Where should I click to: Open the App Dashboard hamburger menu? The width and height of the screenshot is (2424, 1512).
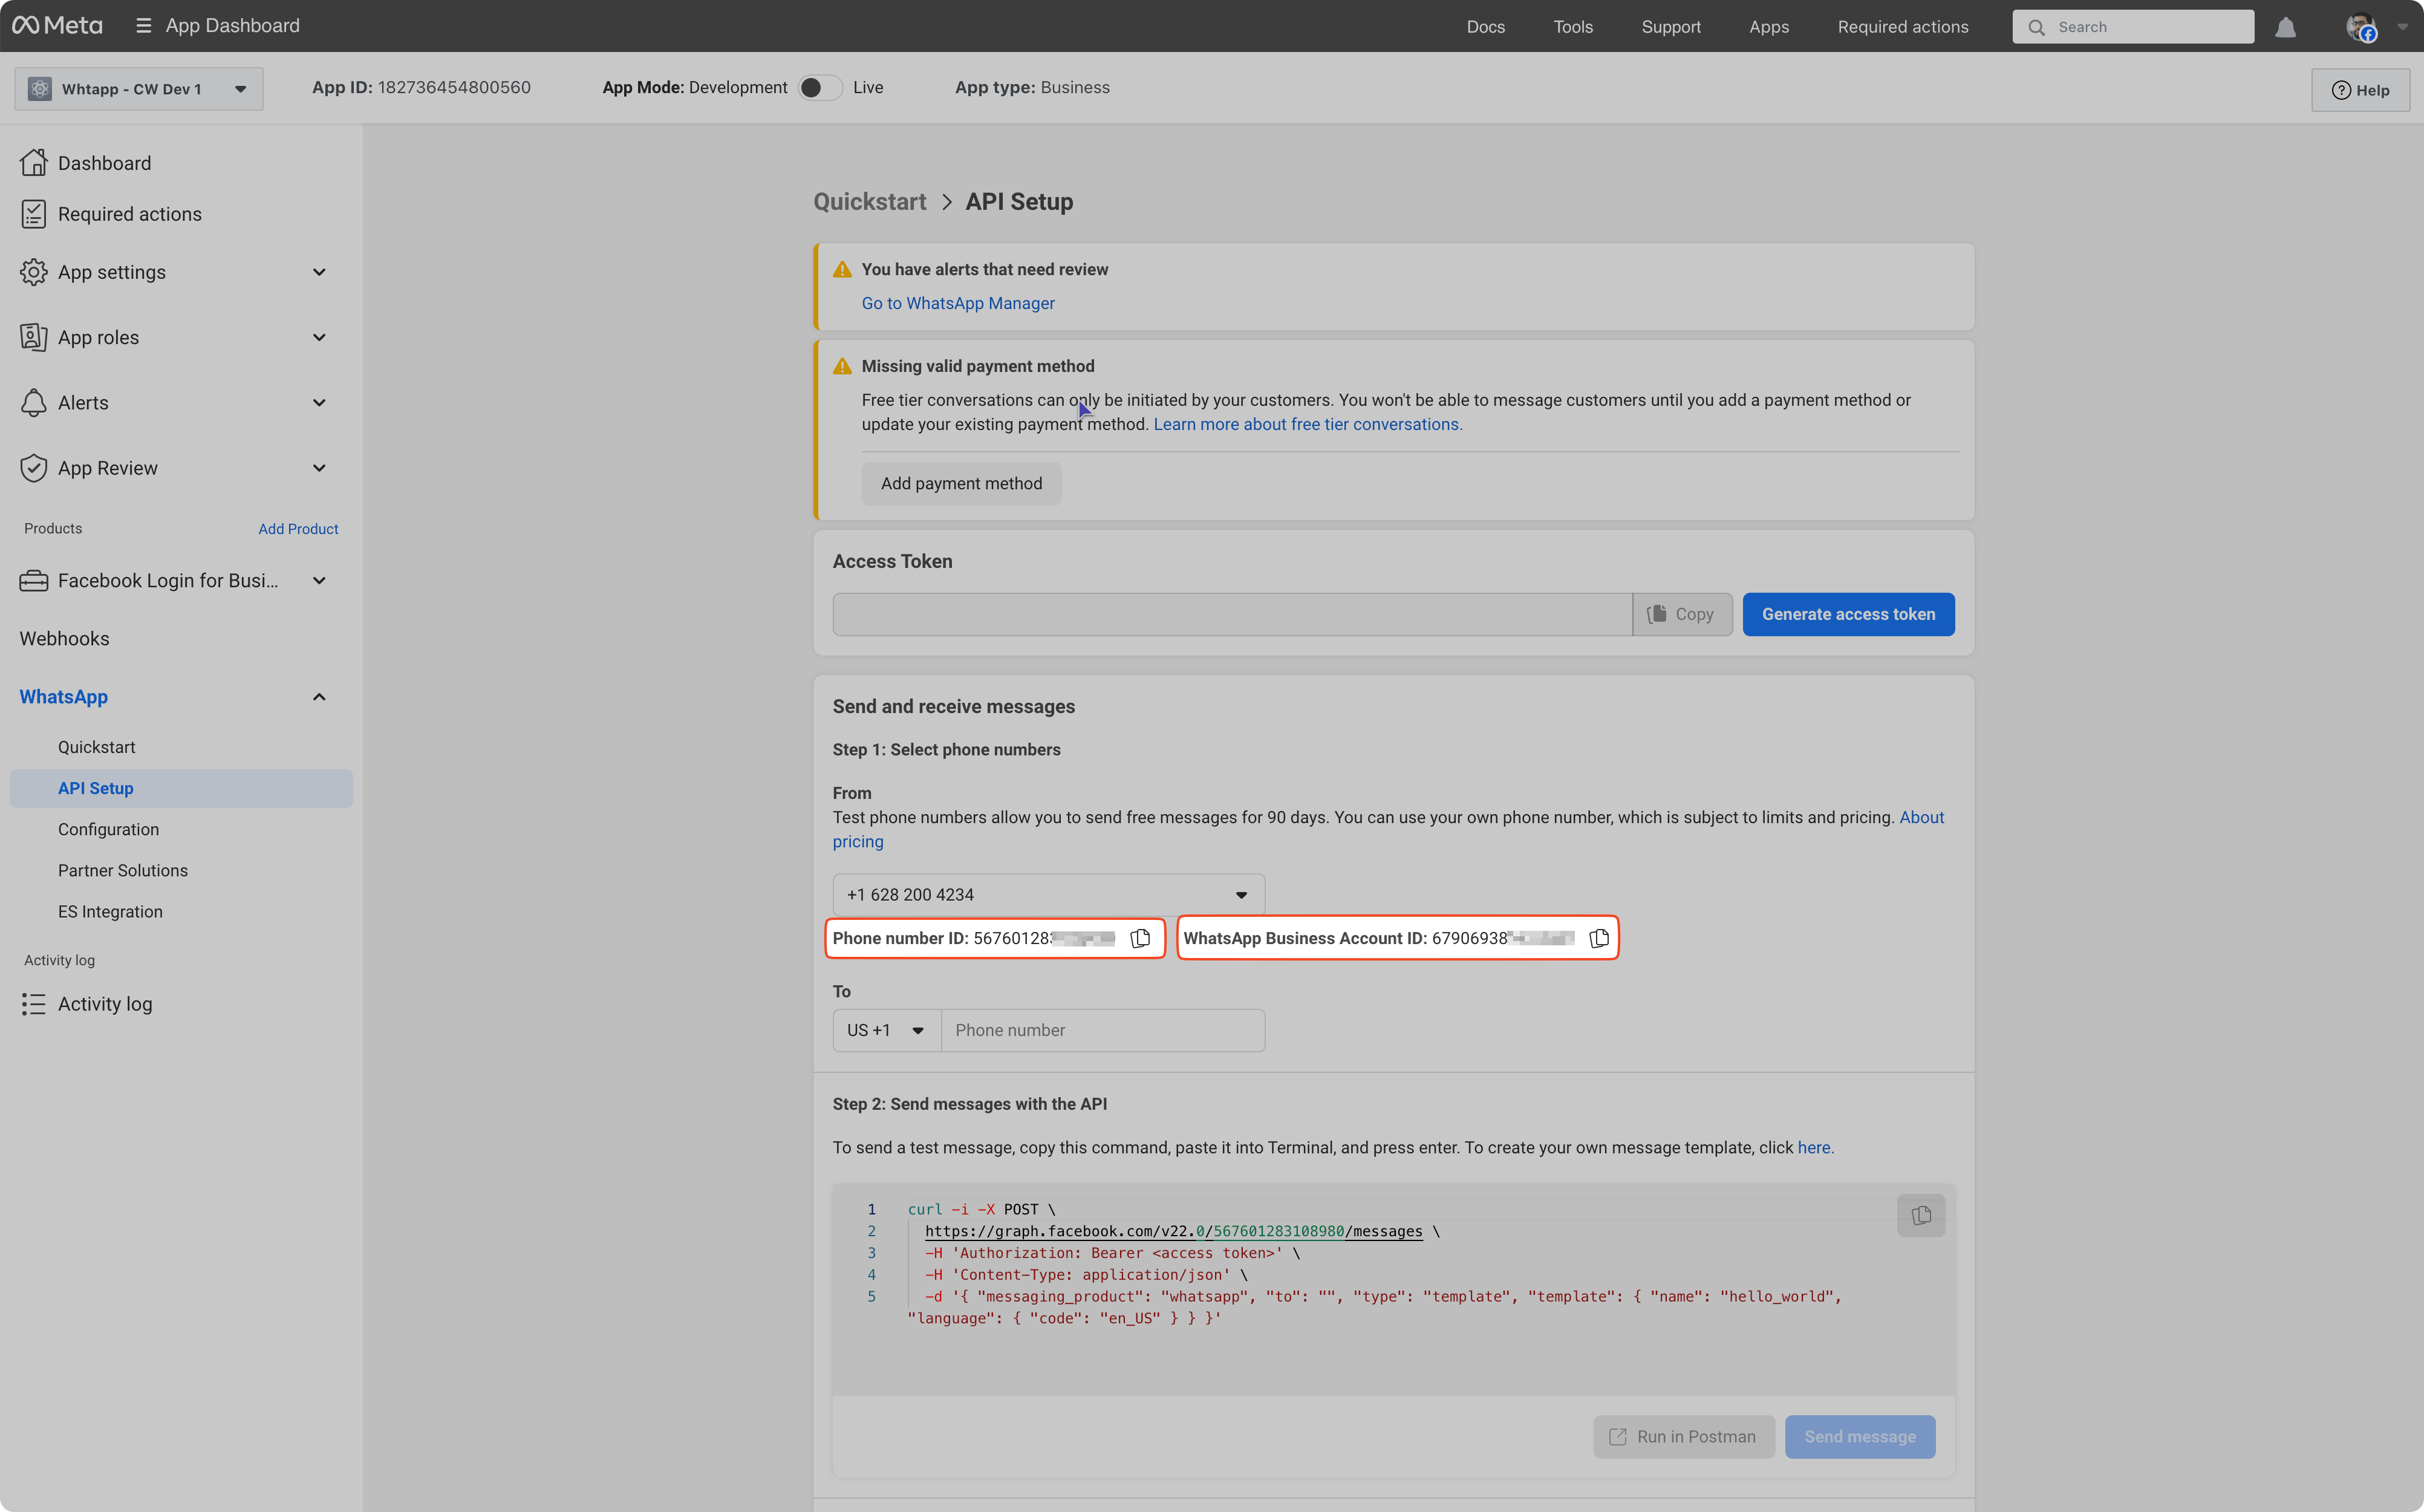tap(144, 26)
